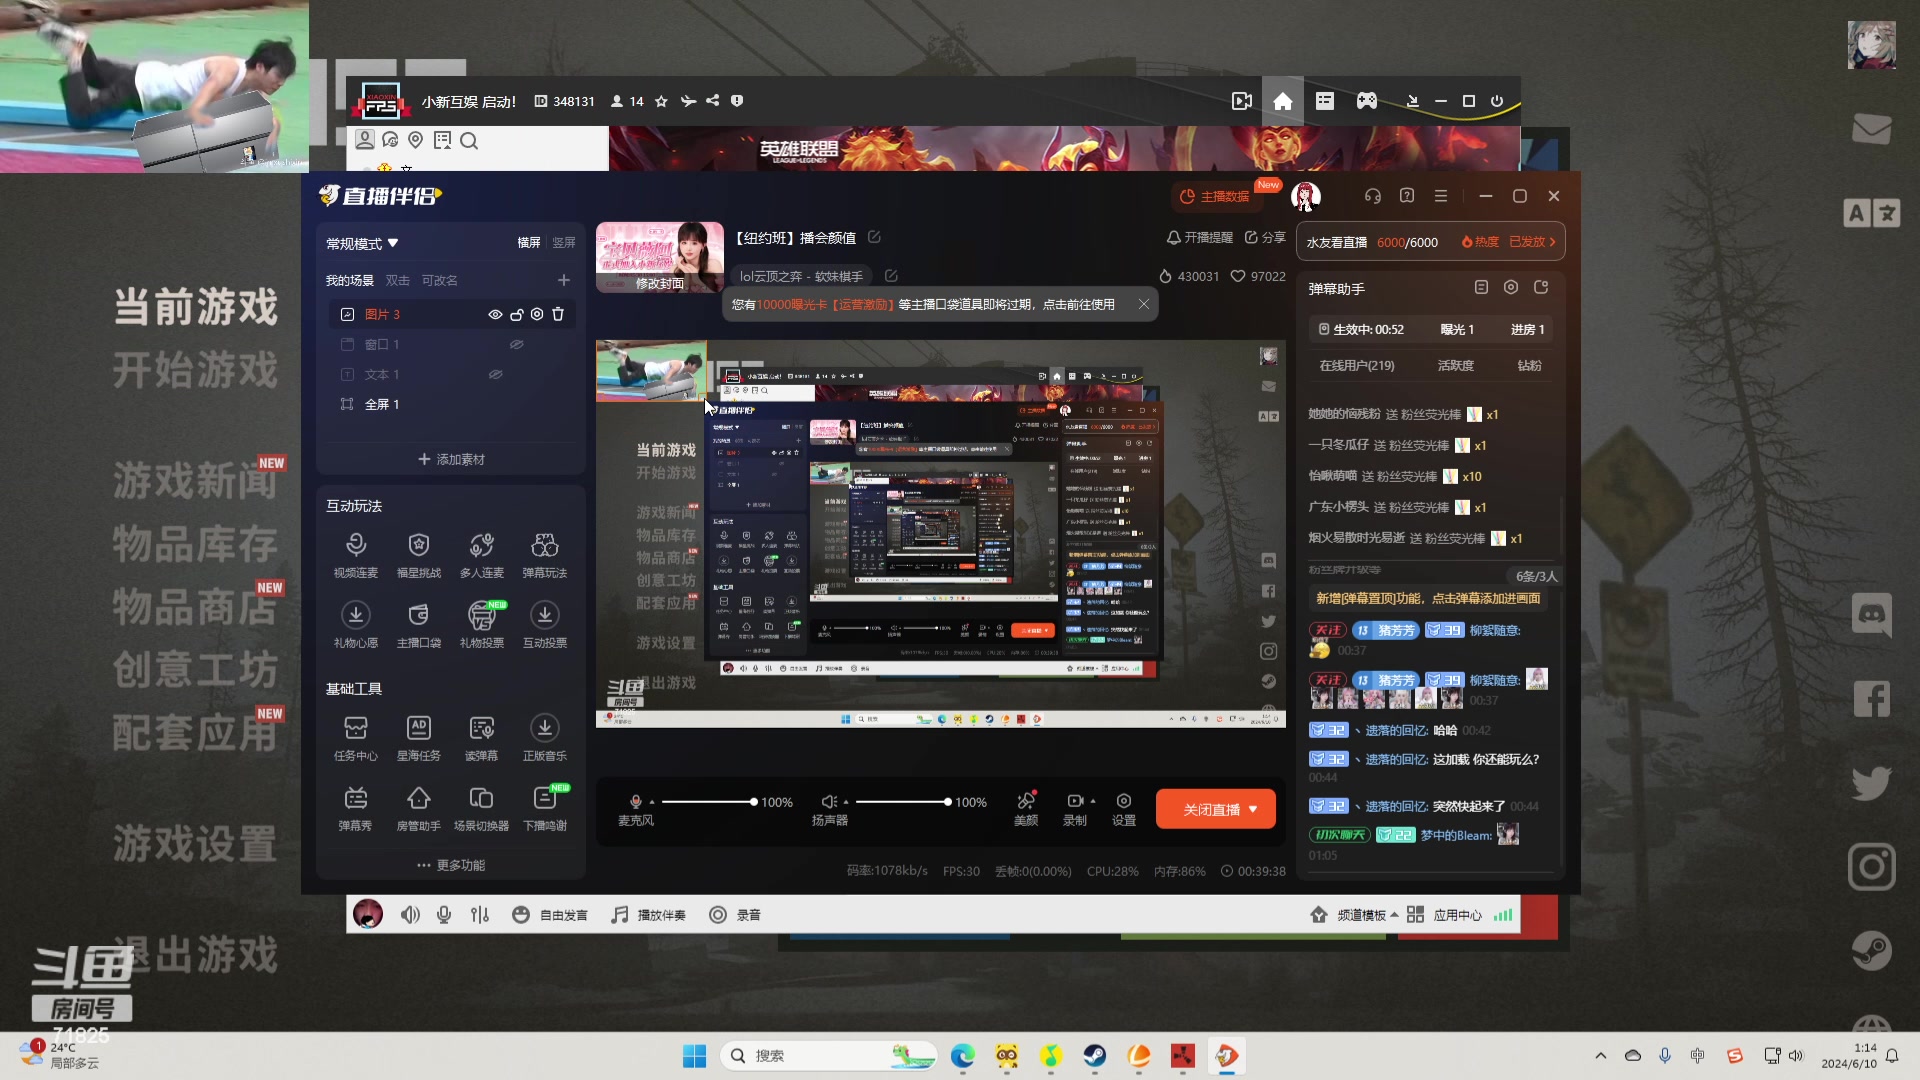Click the 分享 share button

click(1265, 237)
